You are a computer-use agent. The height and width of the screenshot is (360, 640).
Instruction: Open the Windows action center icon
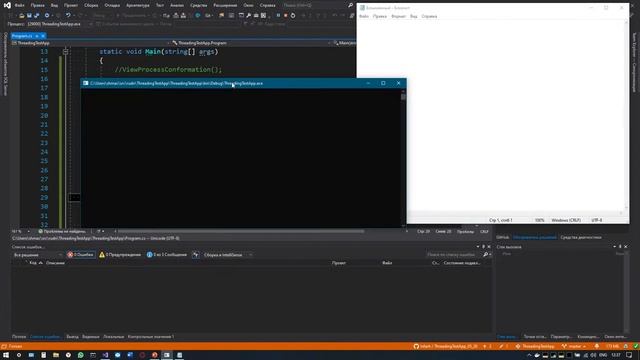tap(629, 355)
